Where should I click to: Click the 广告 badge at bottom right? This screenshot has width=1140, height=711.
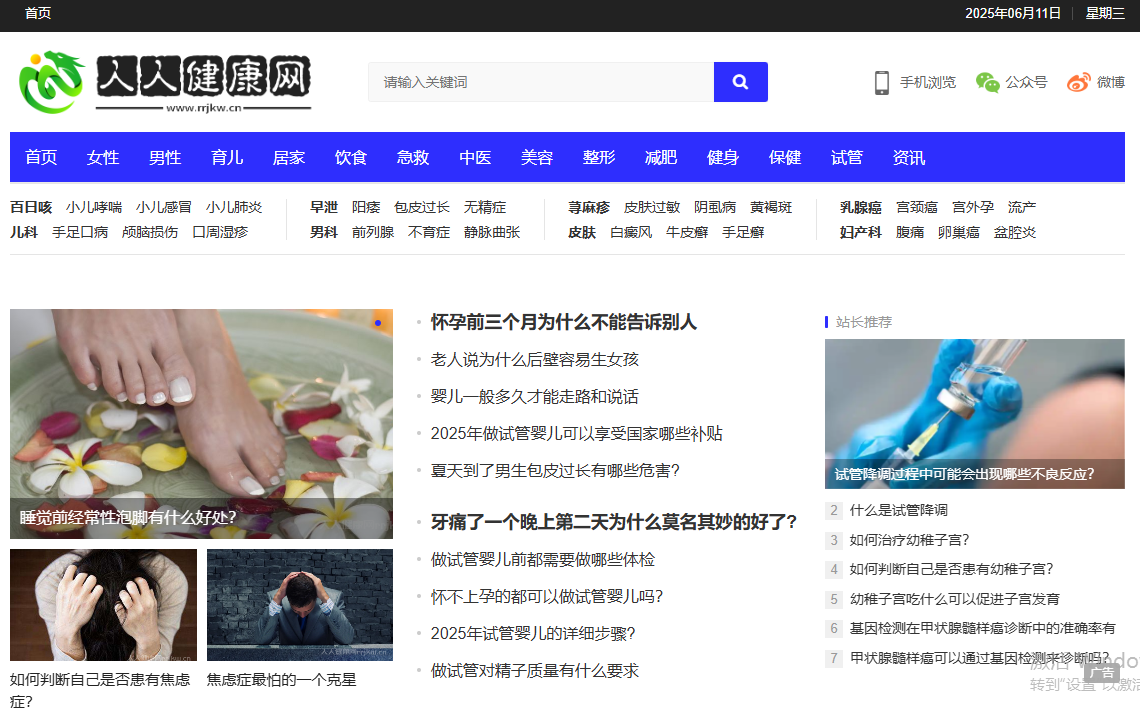(1102, 673)
